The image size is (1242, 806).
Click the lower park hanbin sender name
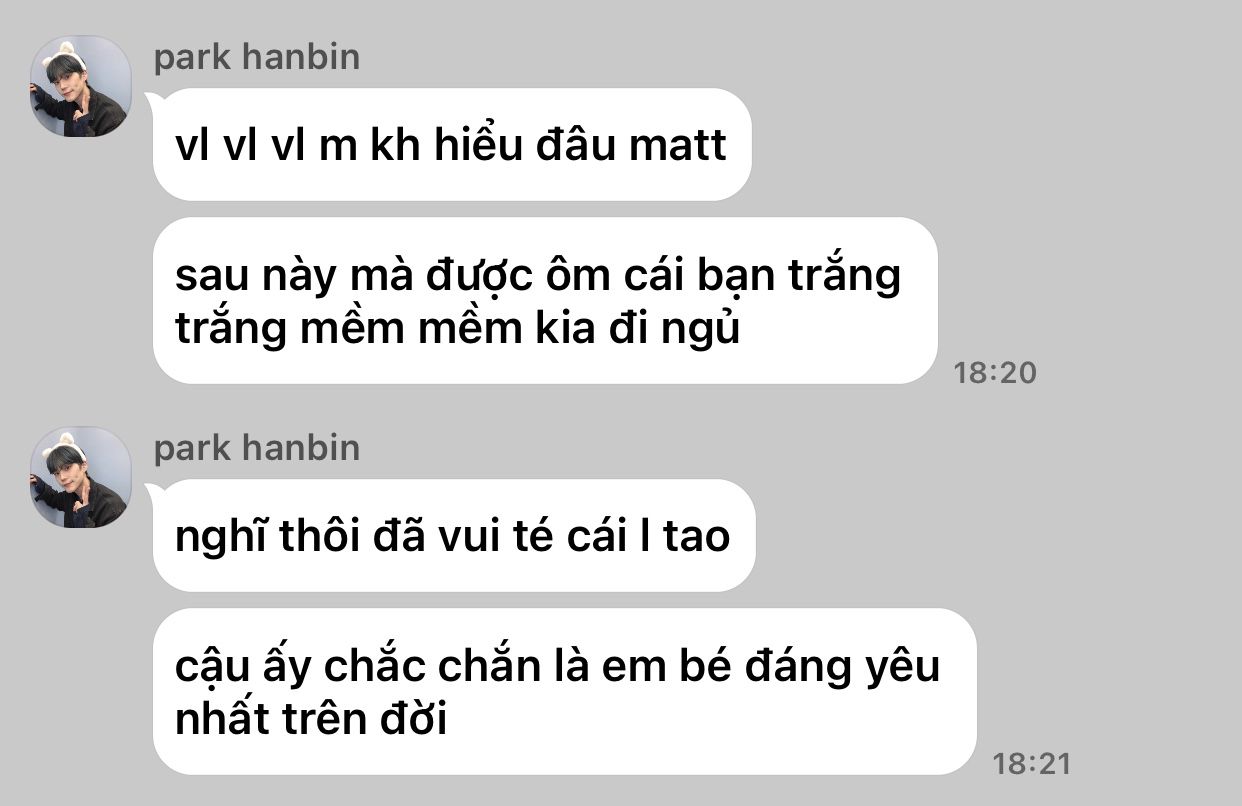coord(257,448)
